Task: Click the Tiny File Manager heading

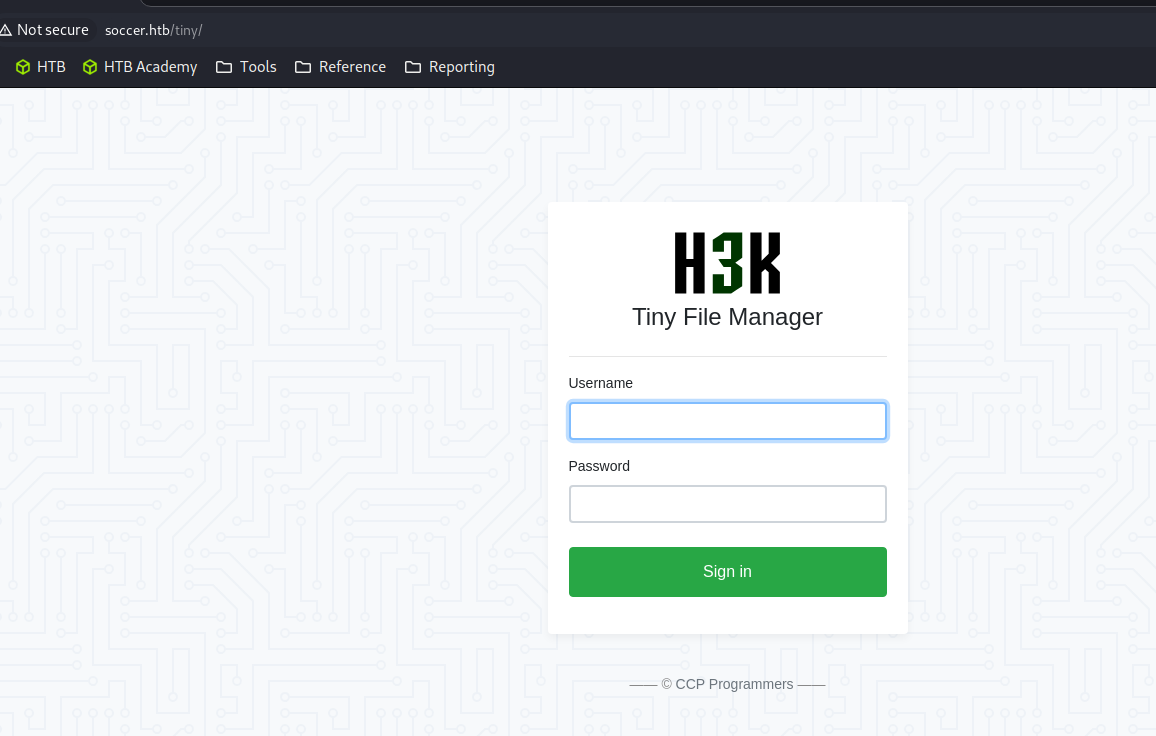Action: click(727, 317)
